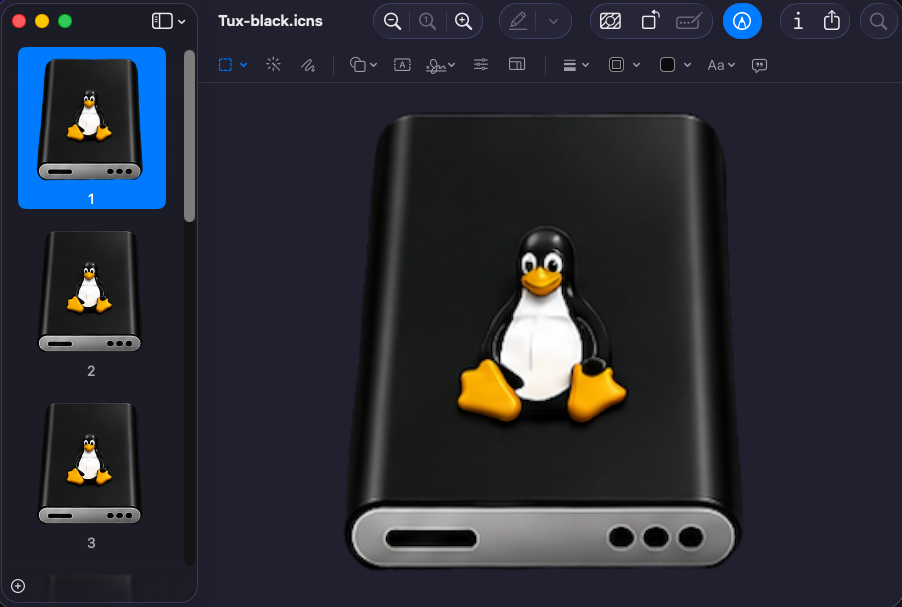Click the Search magnifier icon
The width and height of the screenshot is (902, 607).
coord(878,21)
